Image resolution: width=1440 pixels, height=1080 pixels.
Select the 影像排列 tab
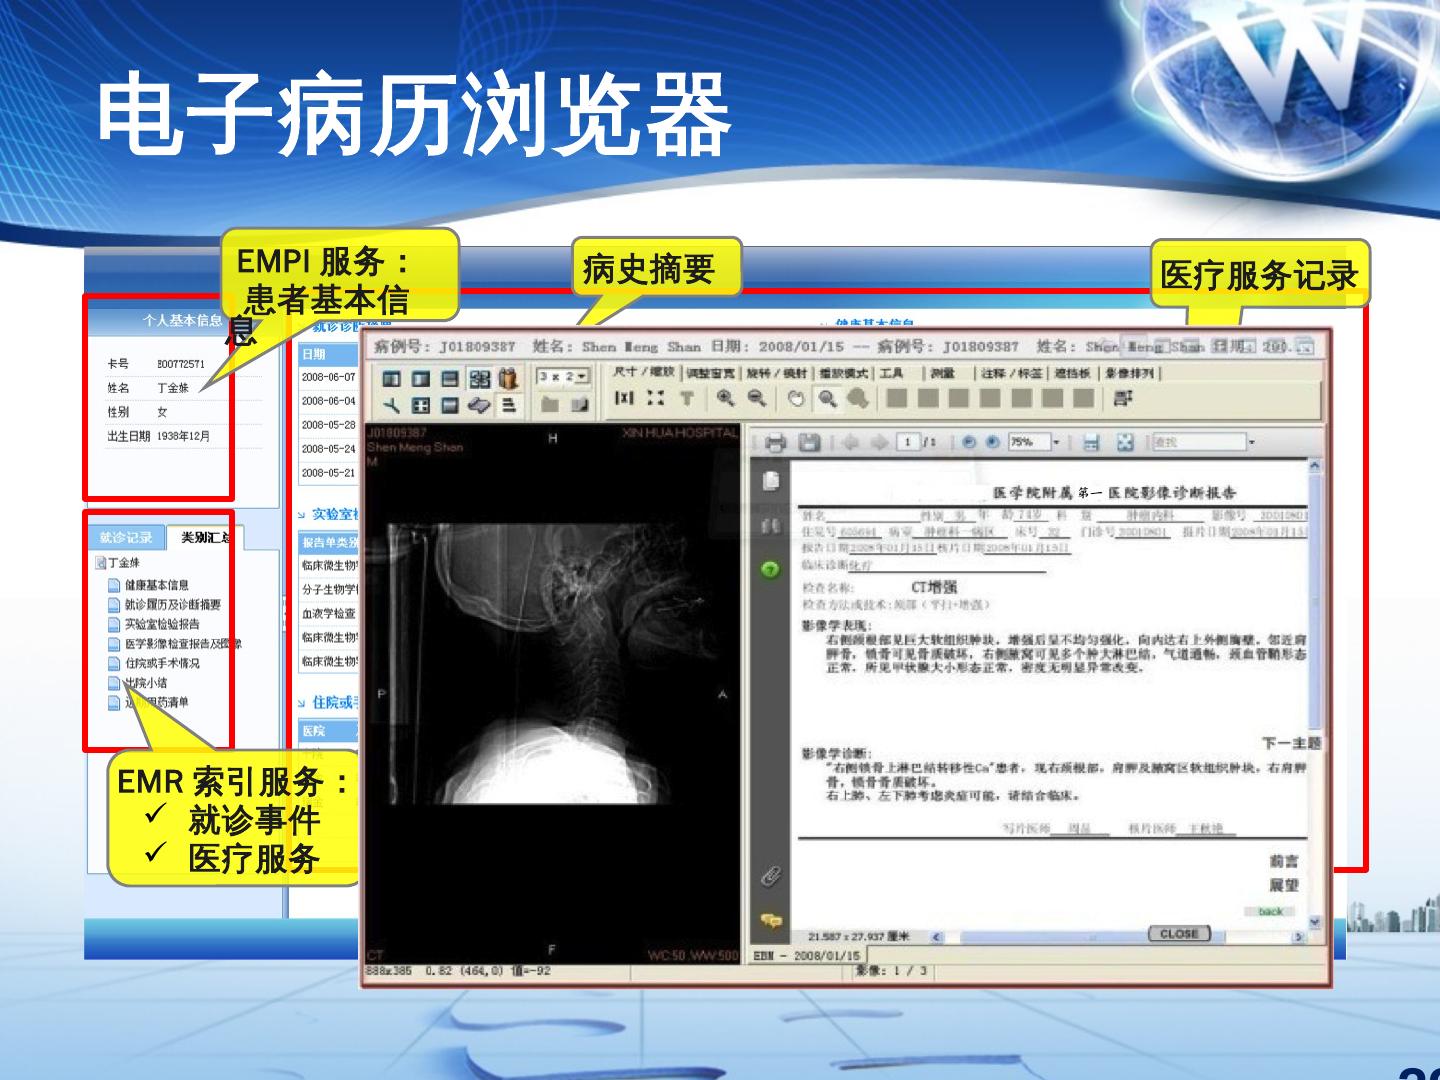click(1130, 373)
